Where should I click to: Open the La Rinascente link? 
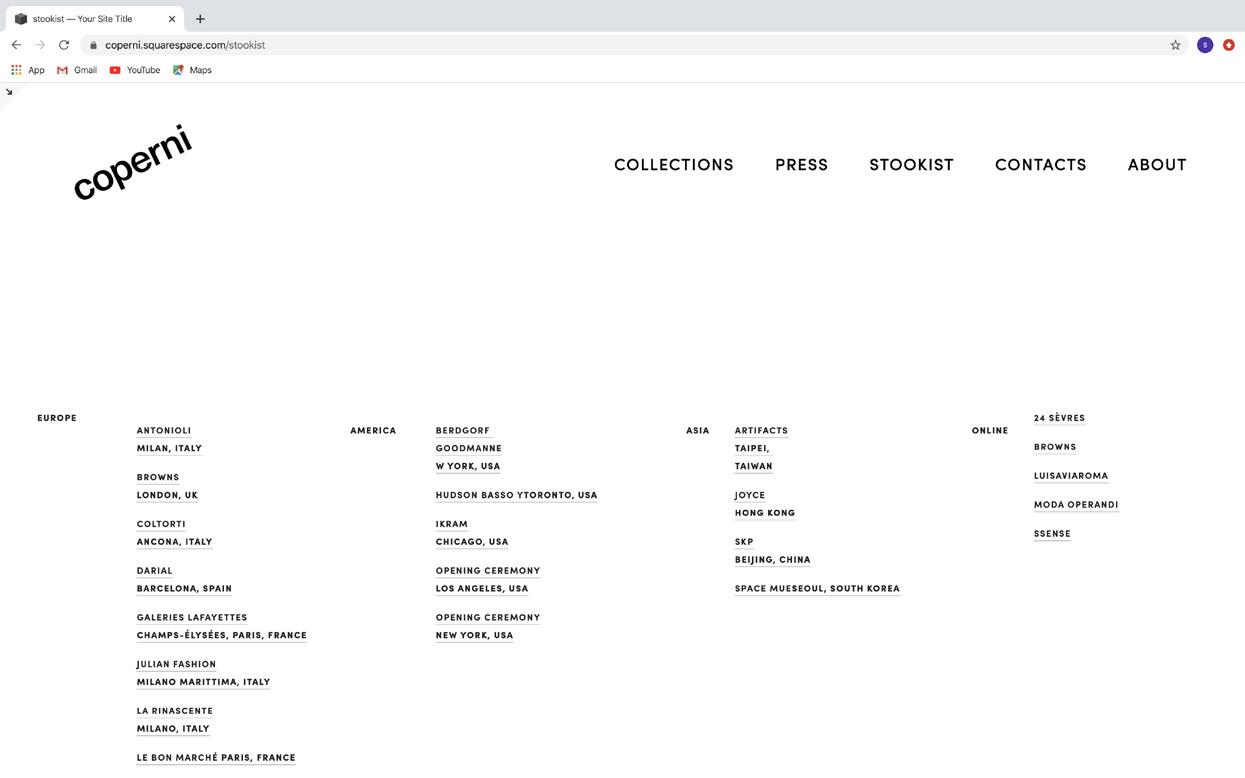[175, 712]
